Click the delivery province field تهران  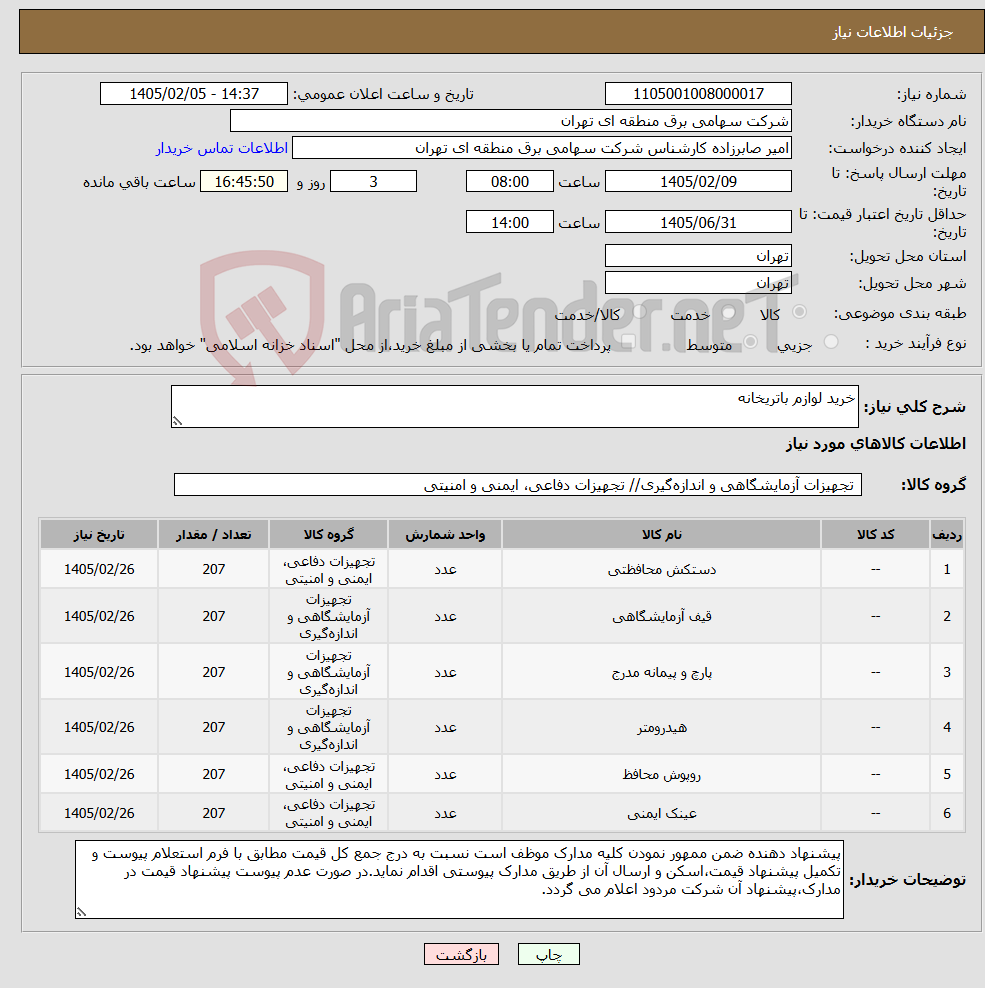pos(698,256)
